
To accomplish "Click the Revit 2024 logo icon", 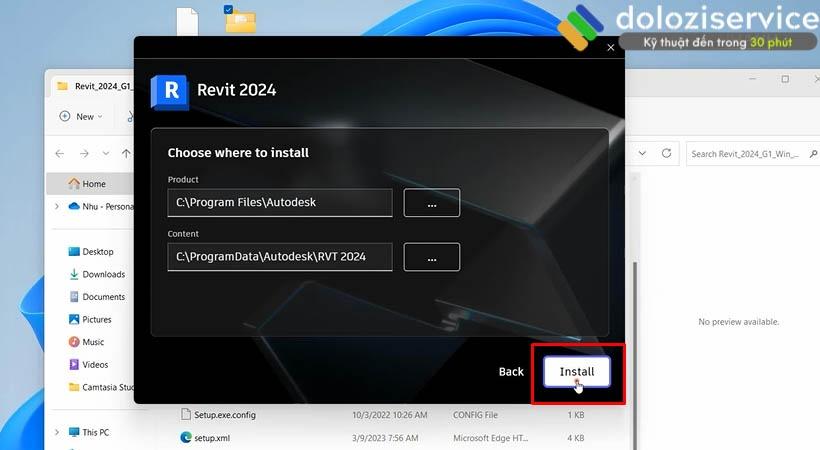I will coord(169,91).
